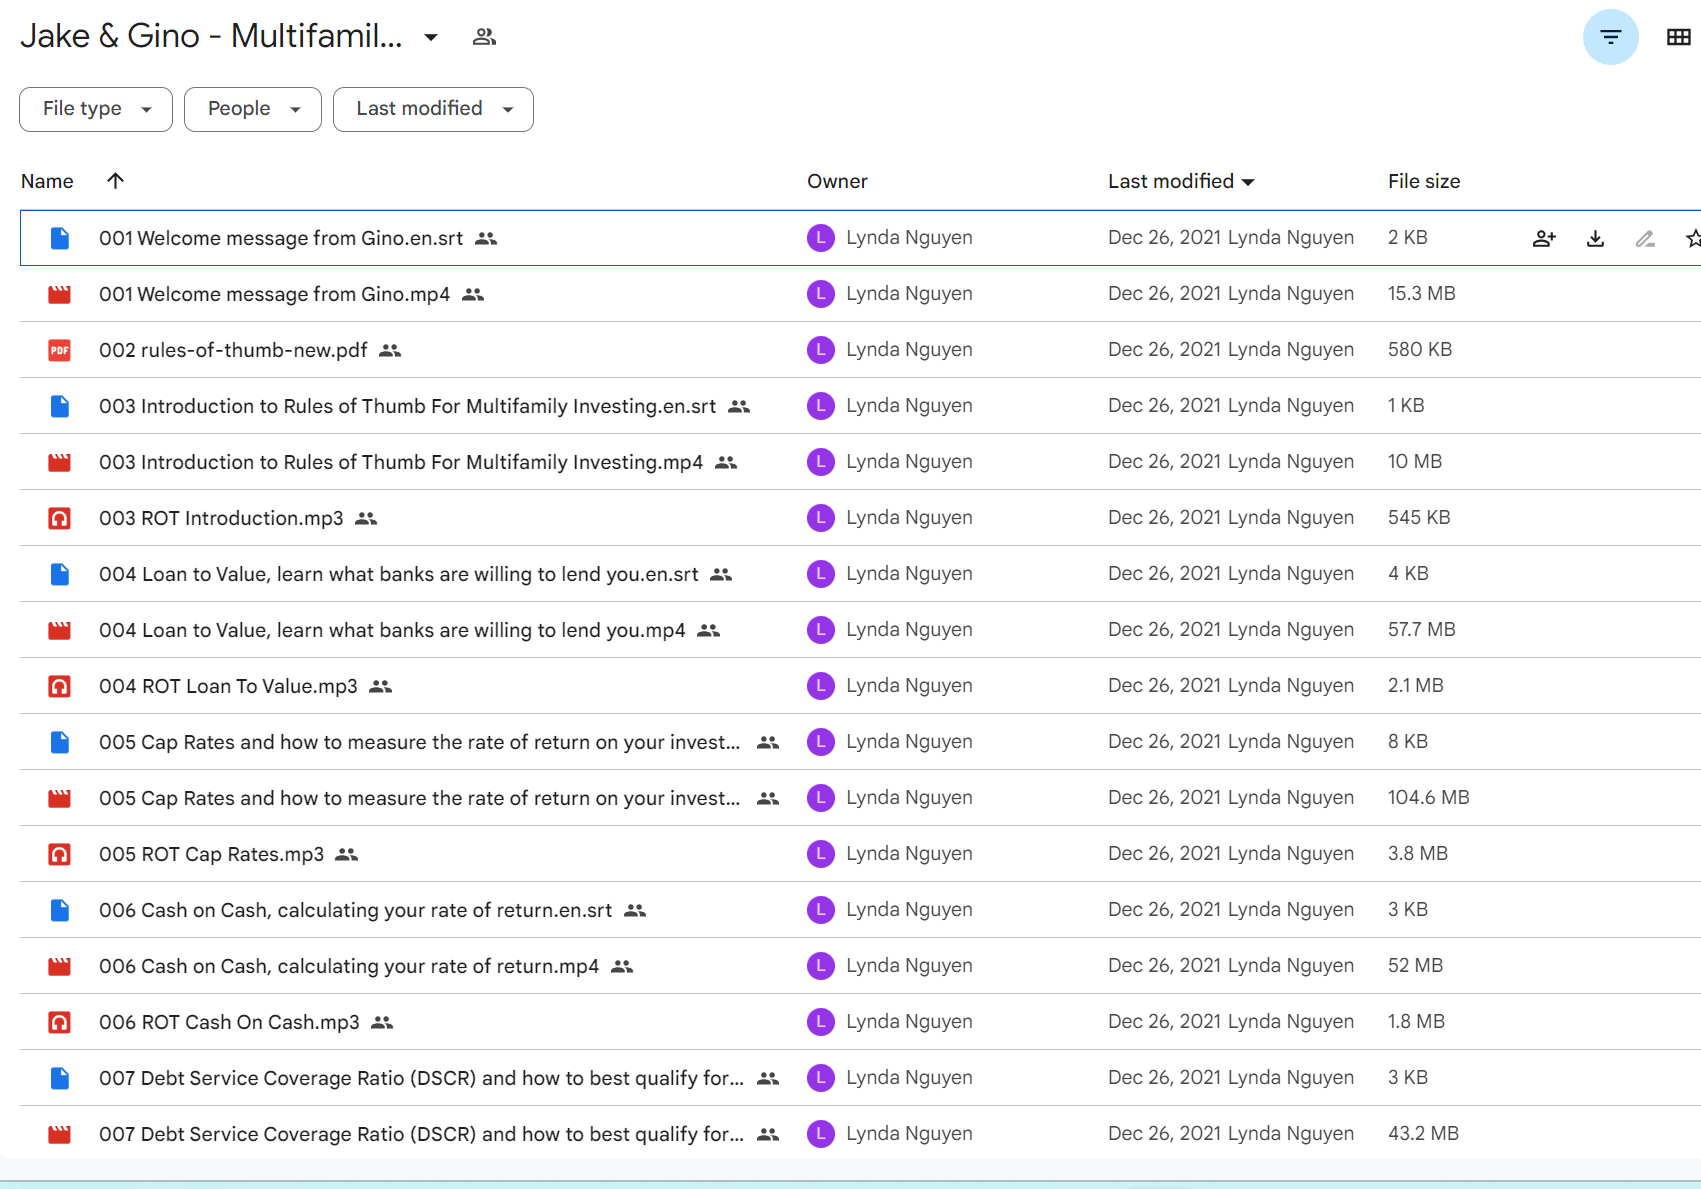Open the People filter dropdown

coord(253,109)
